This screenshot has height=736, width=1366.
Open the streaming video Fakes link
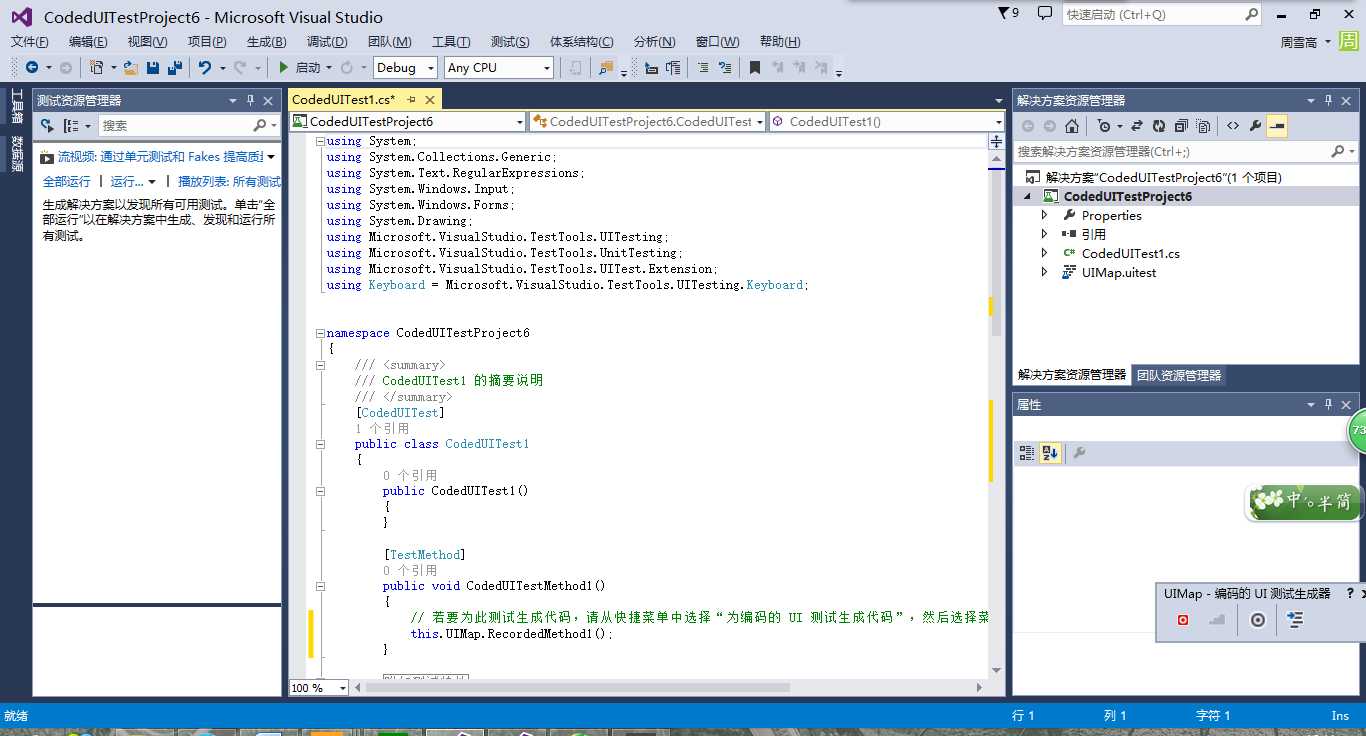(160, 157)
